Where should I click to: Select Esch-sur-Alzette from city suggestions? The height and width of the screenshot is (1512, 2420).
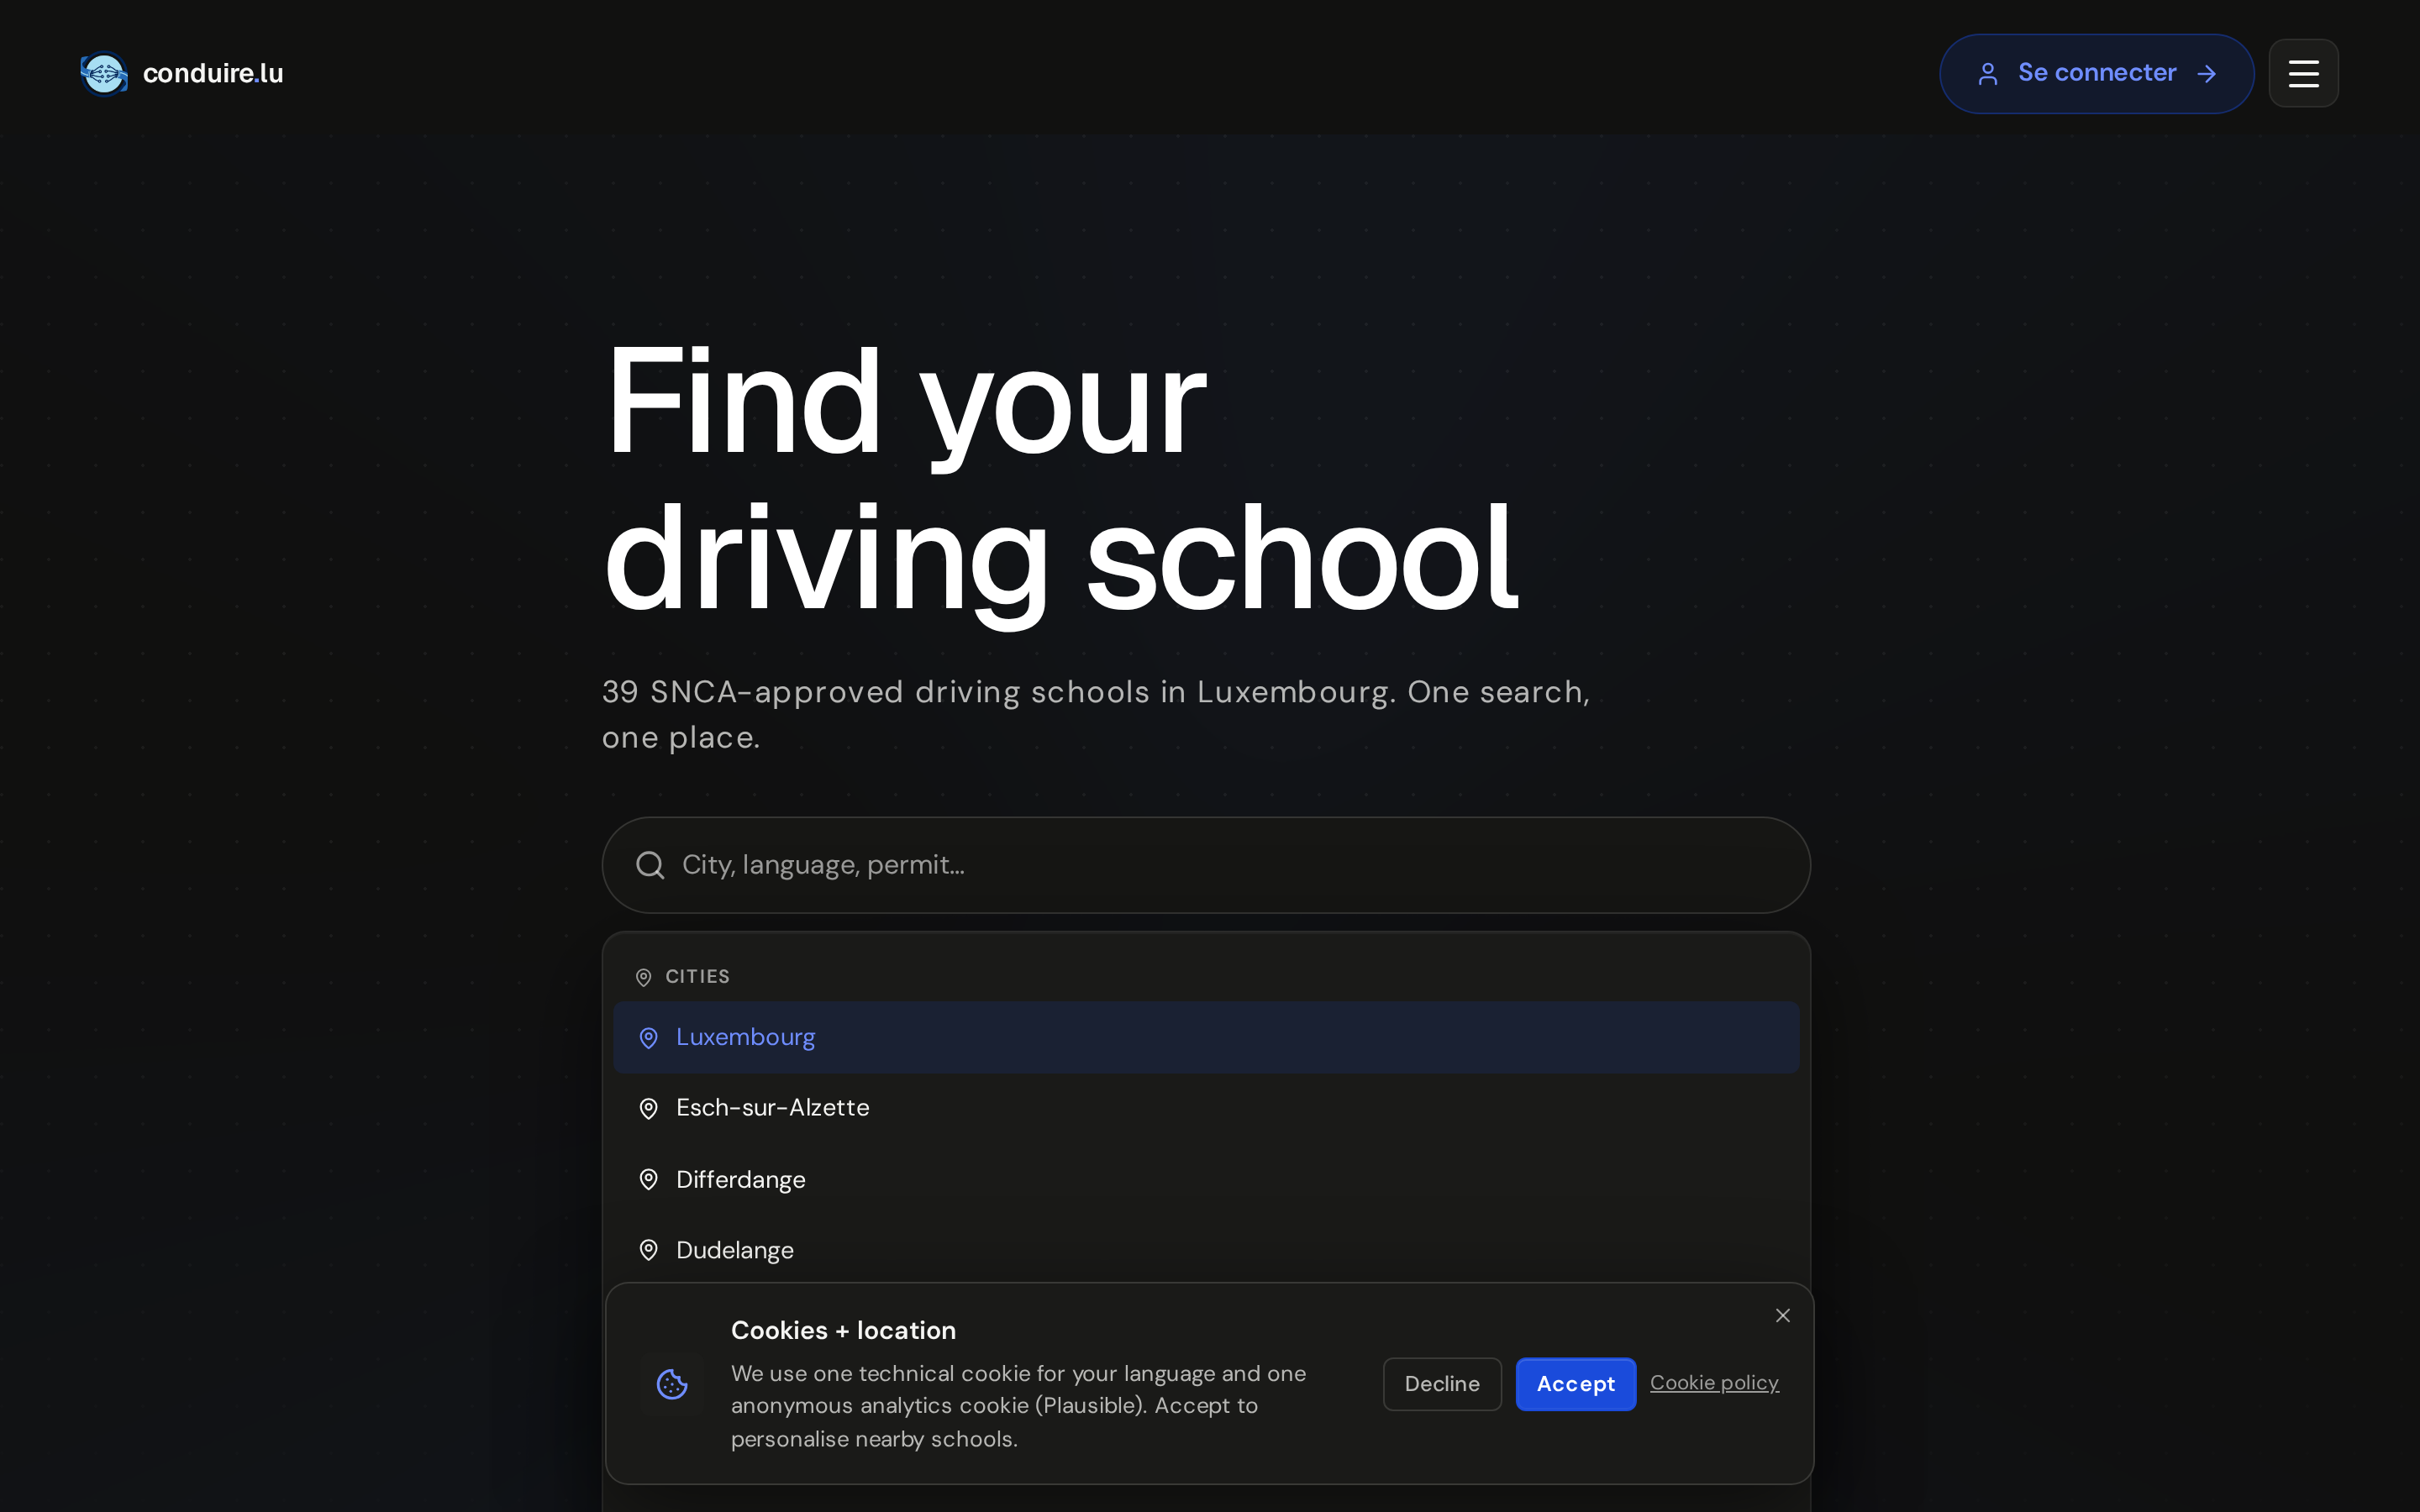point(1206,1108)
